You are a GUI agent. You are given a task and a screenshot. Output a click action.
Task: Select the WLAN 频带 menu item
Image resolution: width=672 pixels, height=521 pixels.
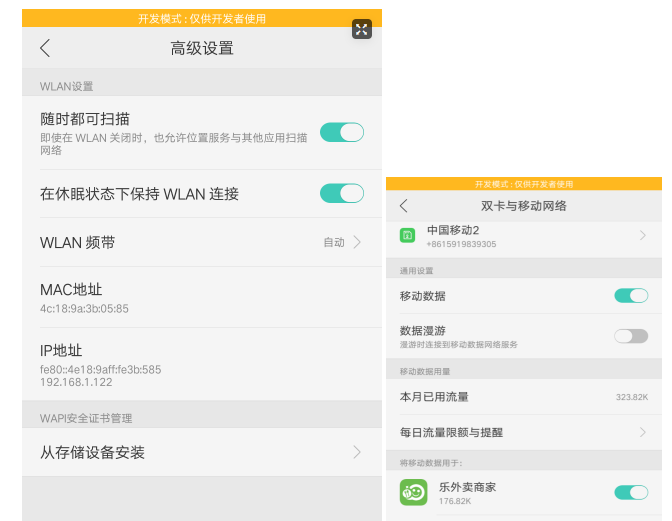tap(78, 243)
